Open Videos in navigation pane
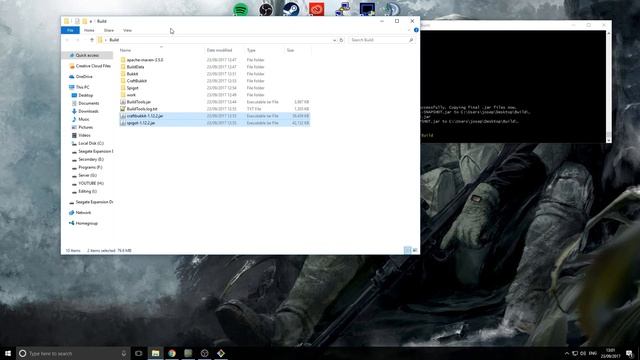640x360 pixels. coord(84,135)
